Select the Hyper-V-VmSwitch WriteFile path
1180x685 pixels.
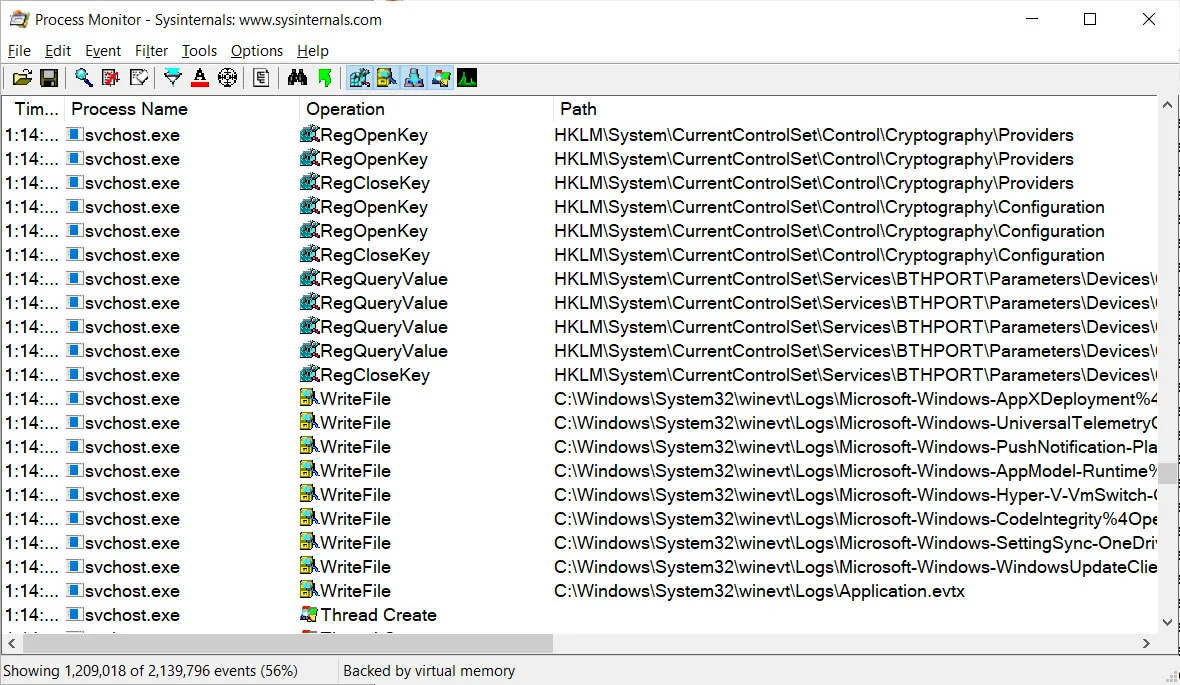pyautogui.click(x=856, y=495)
